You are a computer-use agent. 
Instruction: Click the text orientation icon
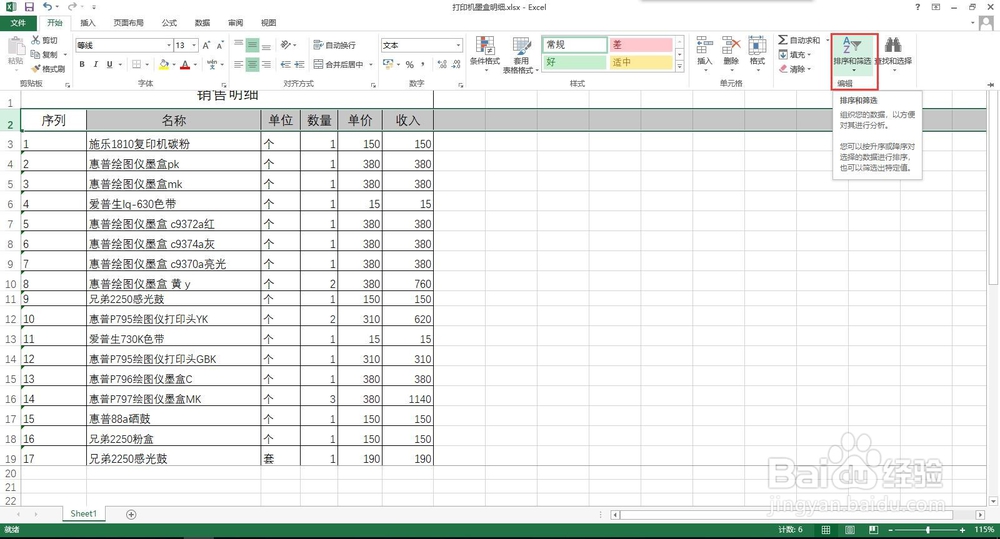(286, 45)
